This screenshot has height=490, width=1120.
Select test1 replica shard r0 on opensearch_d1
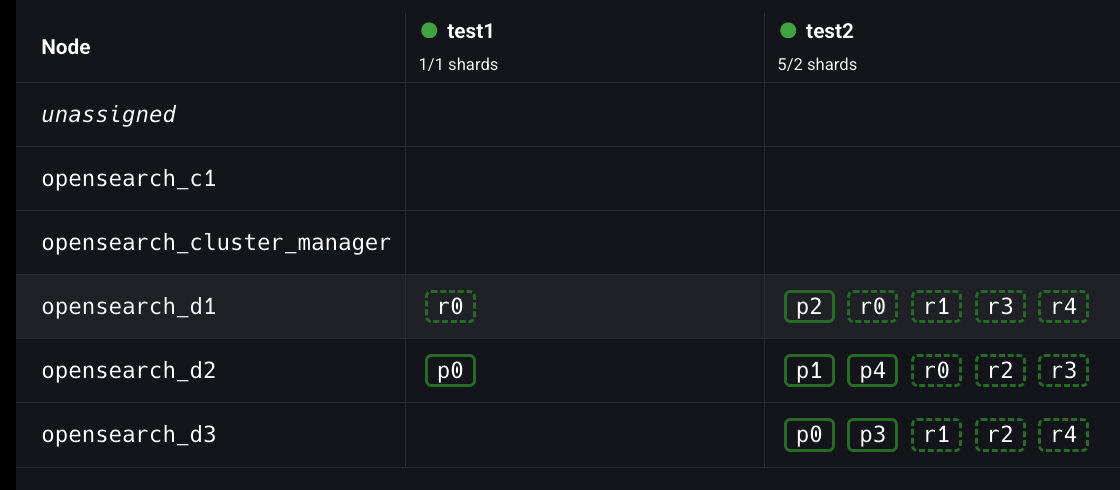click(x=450, y=307)
